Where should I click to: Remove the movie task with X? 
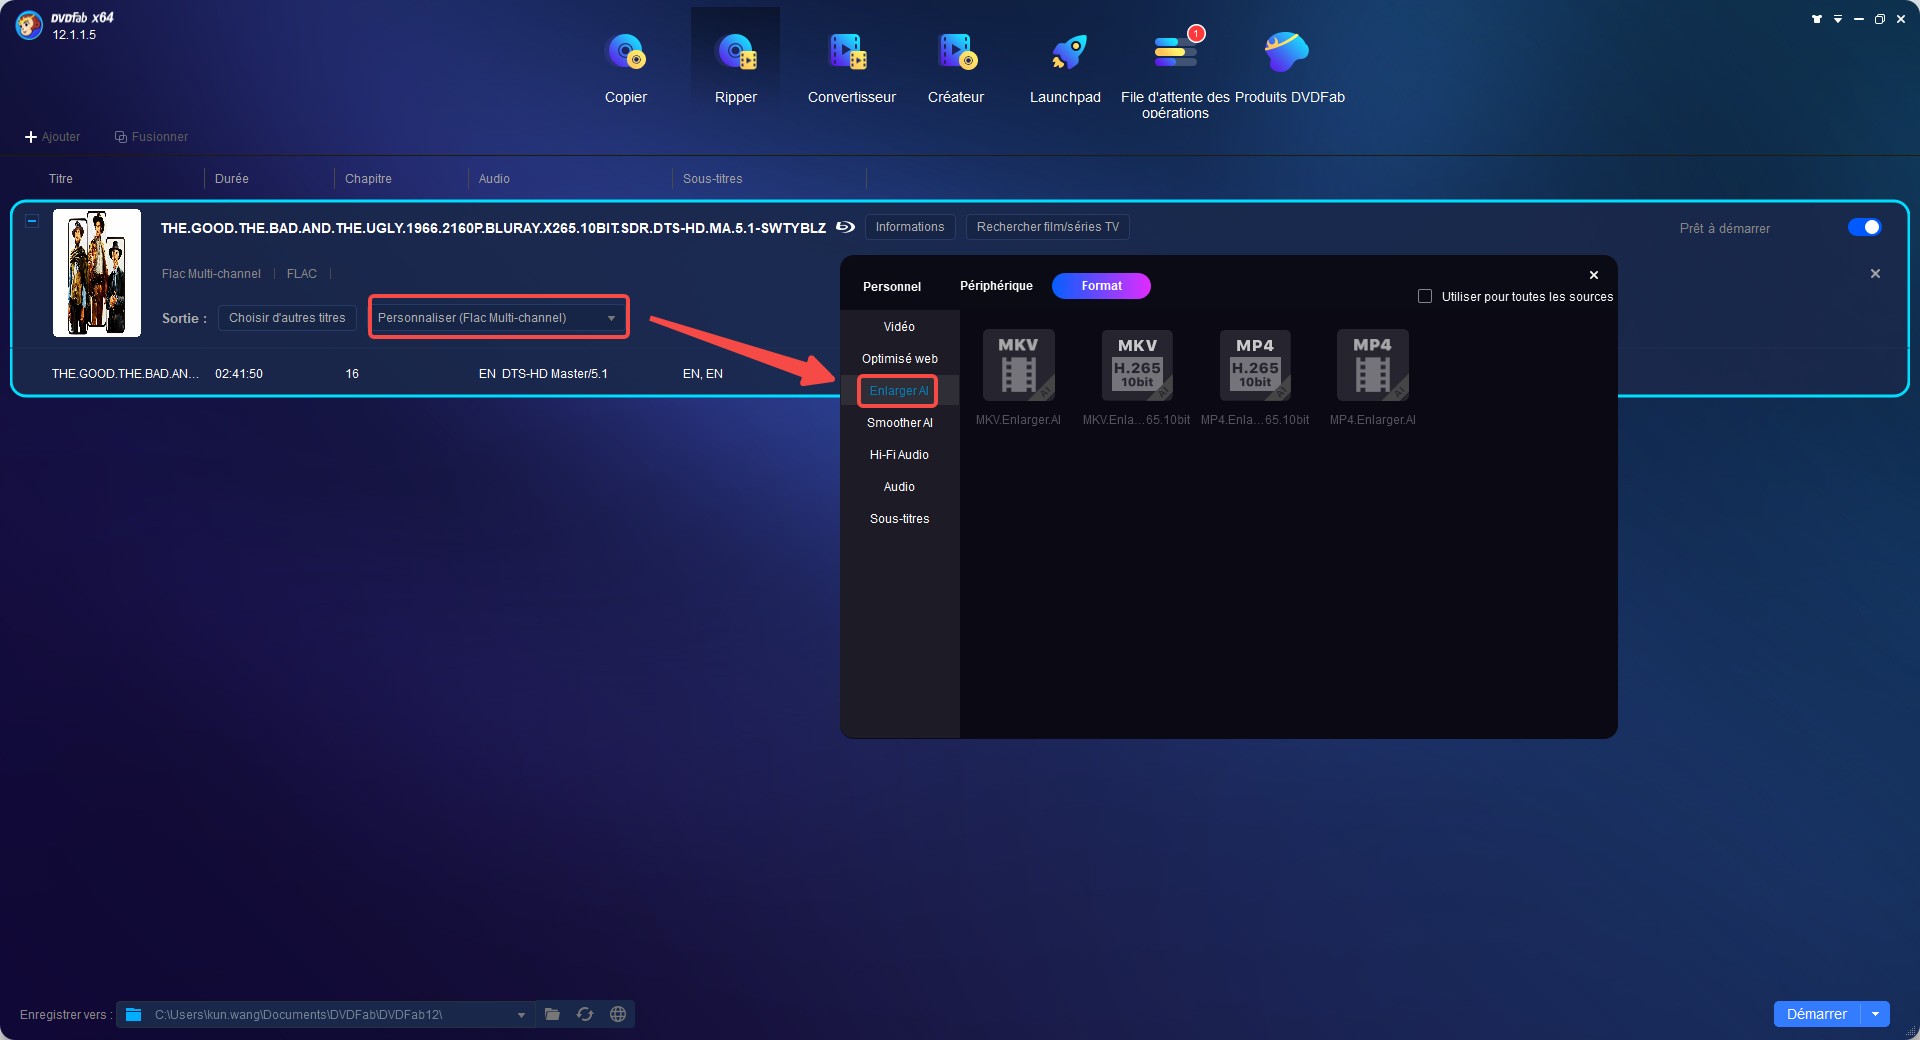click(x=1875, y=273)
